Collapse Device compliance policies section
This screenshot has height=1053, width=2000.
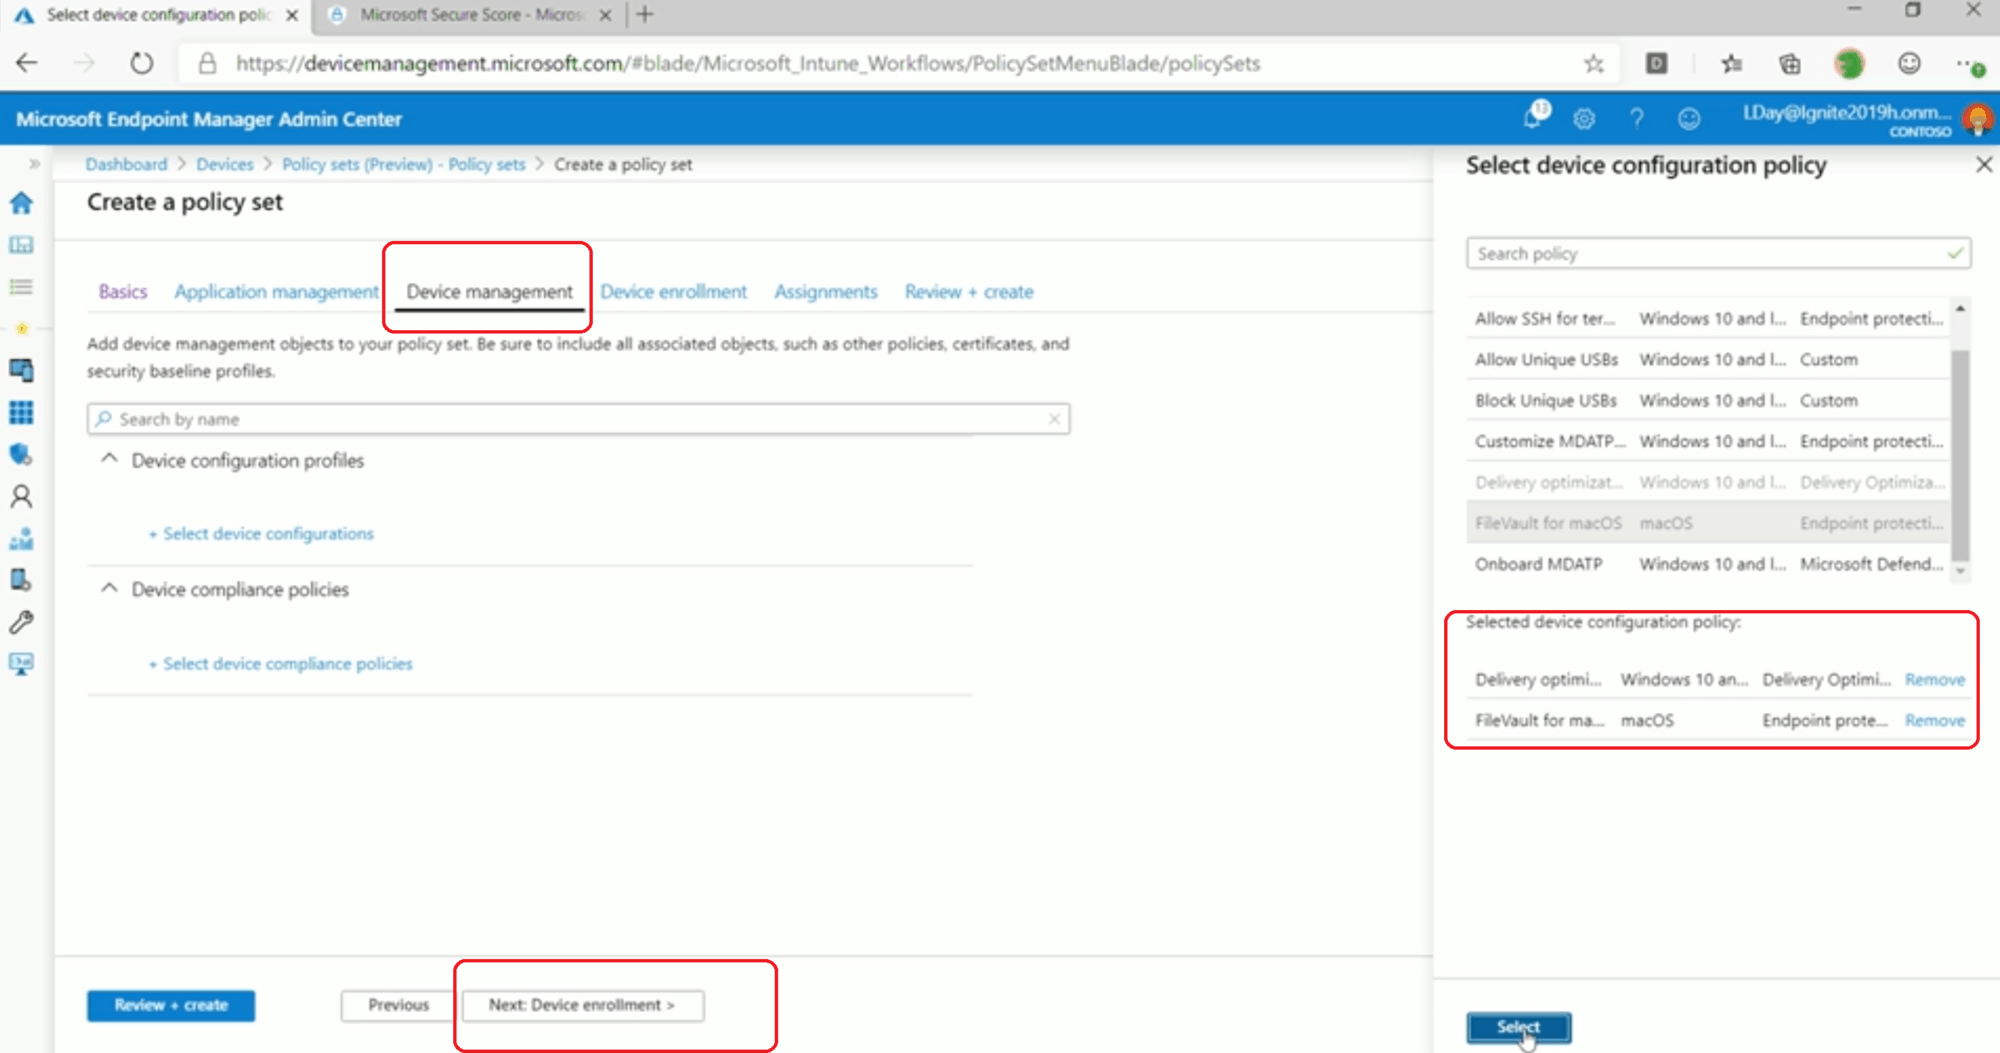point(110,588)
